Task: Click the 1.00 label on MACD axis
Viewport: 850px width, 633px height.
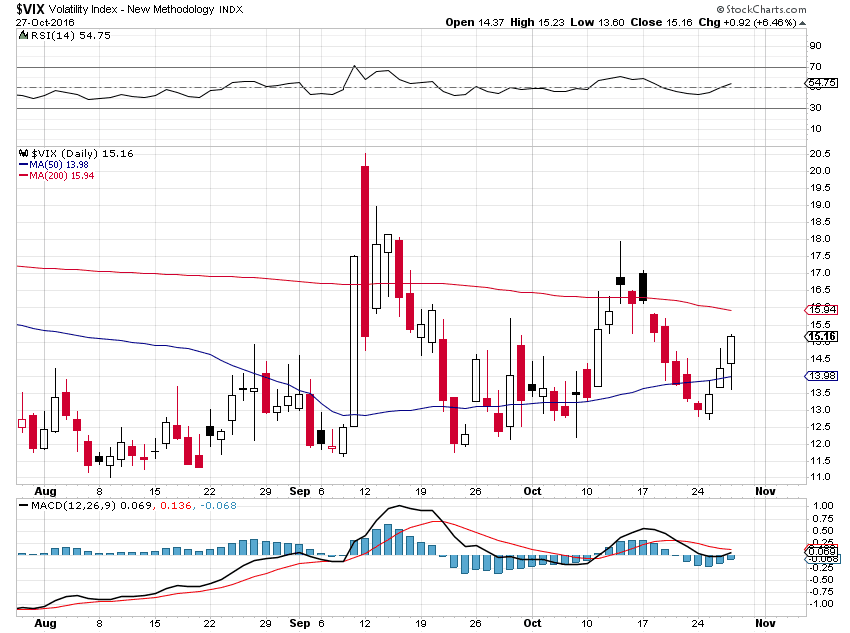Action: point(823,506)
